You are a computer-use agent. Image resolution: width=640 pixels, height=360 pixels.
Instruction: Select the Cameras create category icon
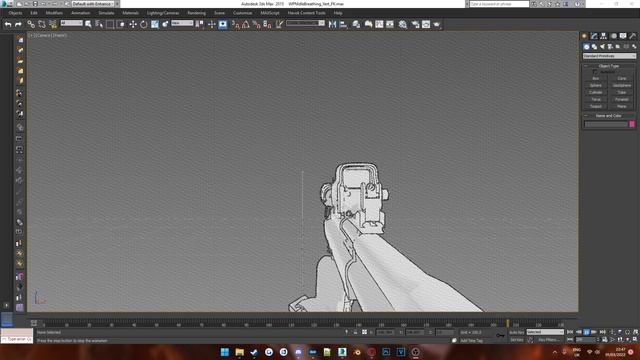pos(610,47)
